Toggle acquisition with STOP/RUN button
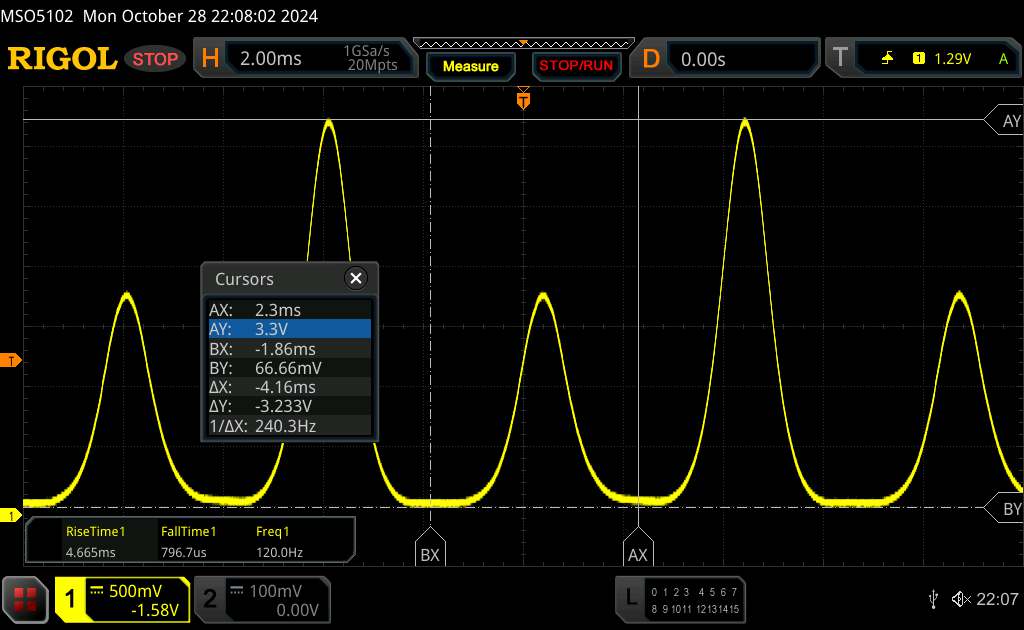This screenshot has height=630, width=1024. 574,66
